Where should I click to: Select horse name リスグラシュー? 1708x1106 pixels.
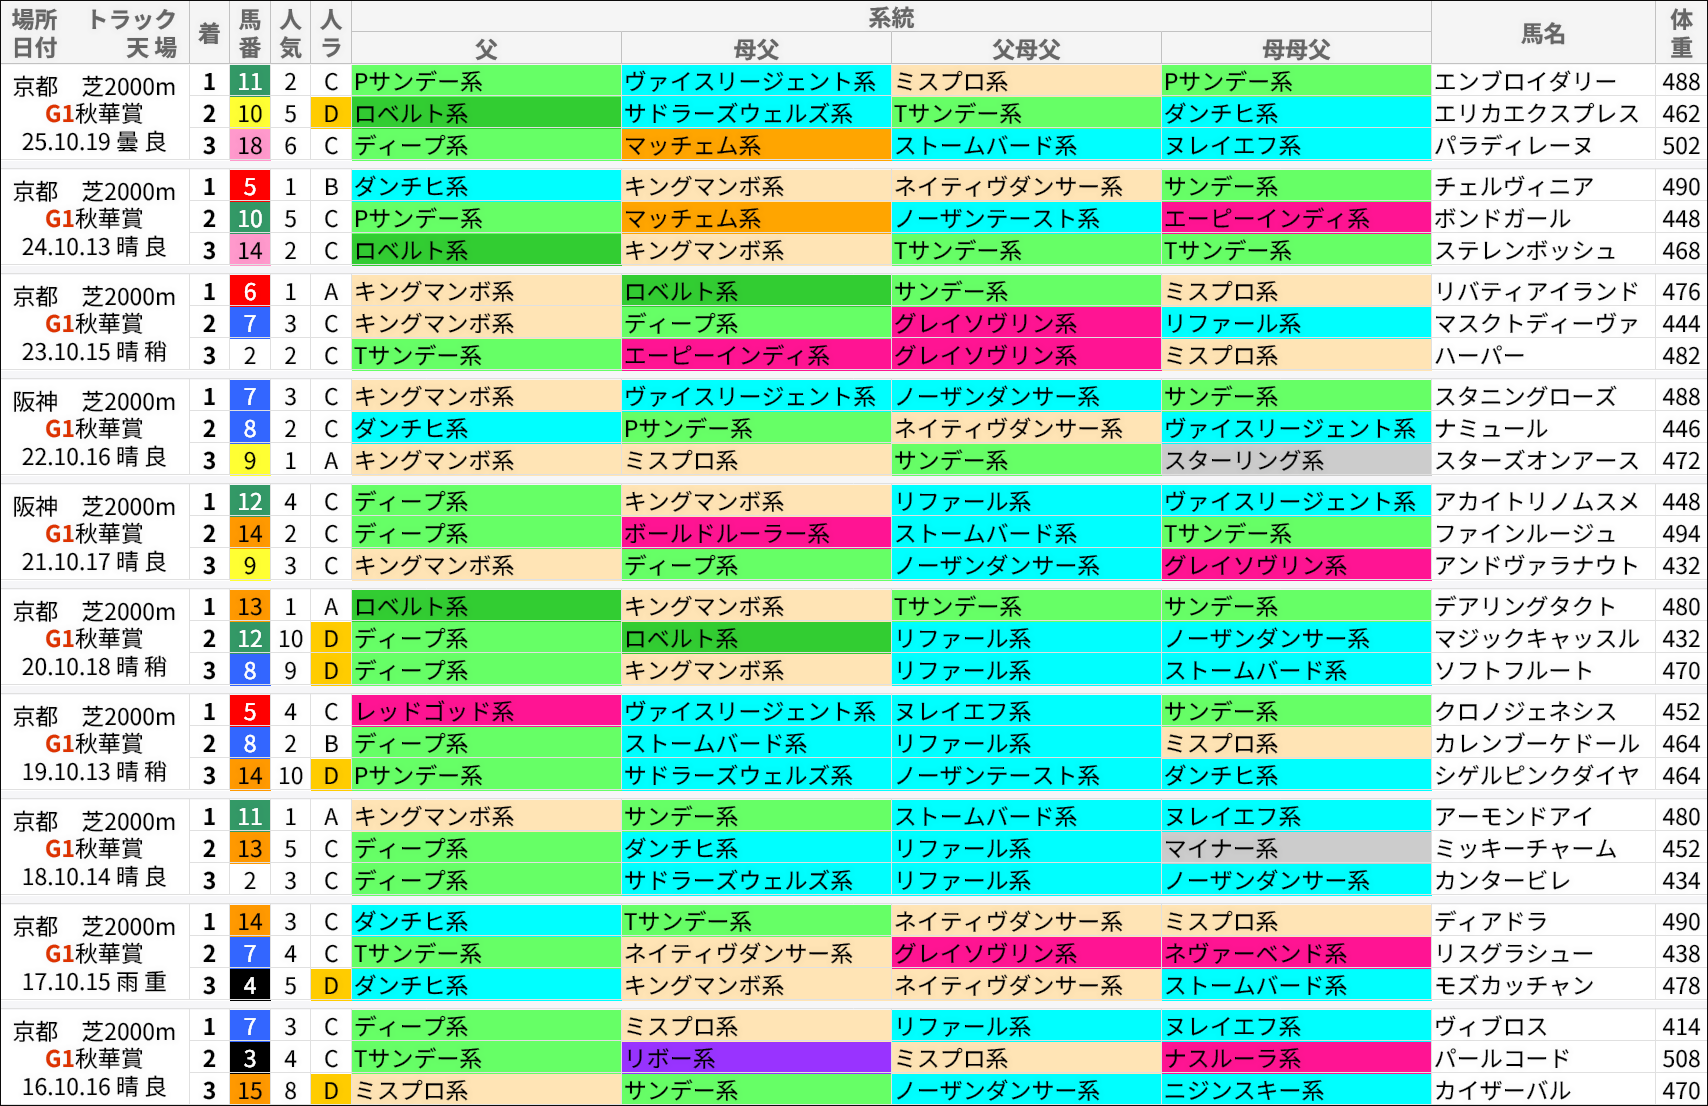(x=1513, y=954)
